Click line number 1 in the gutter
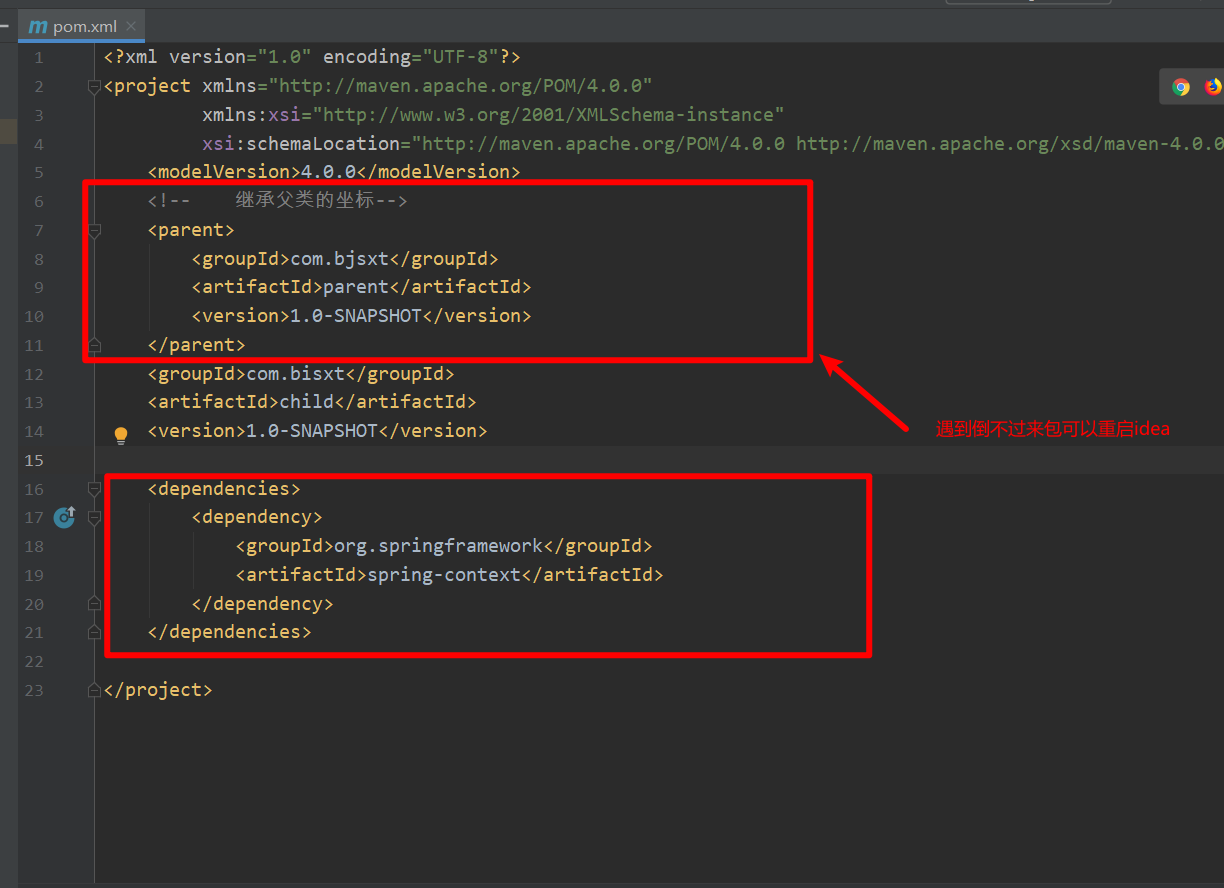The width and height of the screenshot is (1224, 888). coord(39,58)
